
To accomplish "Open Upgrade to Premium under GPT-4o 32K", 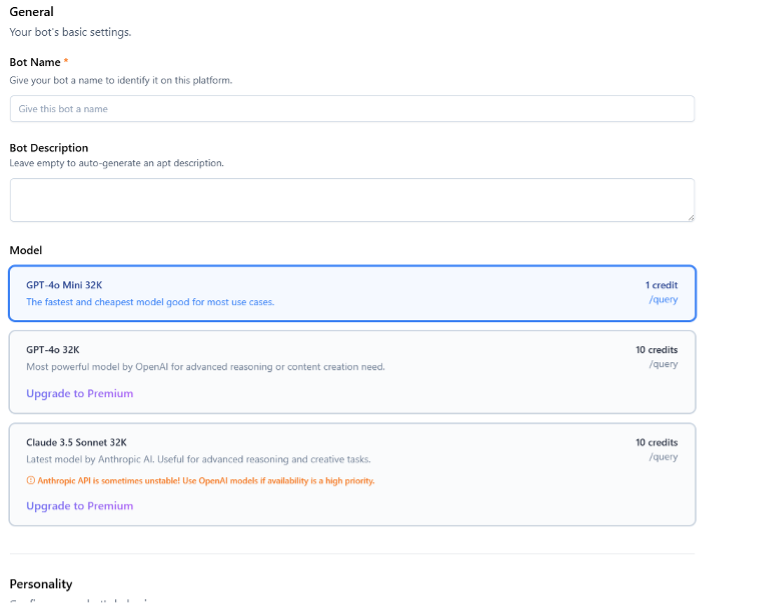I will click(80, 394).
